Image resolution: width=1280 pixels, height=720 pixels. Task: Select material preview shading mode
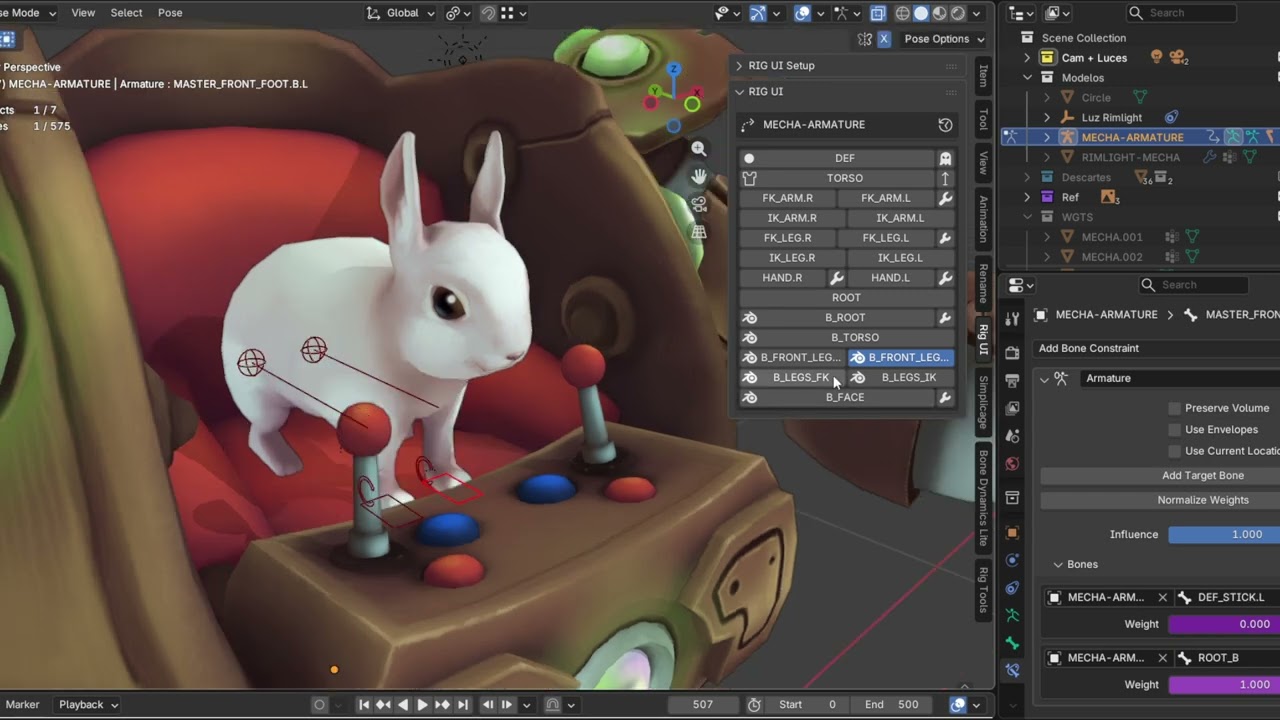coord(939,13)
